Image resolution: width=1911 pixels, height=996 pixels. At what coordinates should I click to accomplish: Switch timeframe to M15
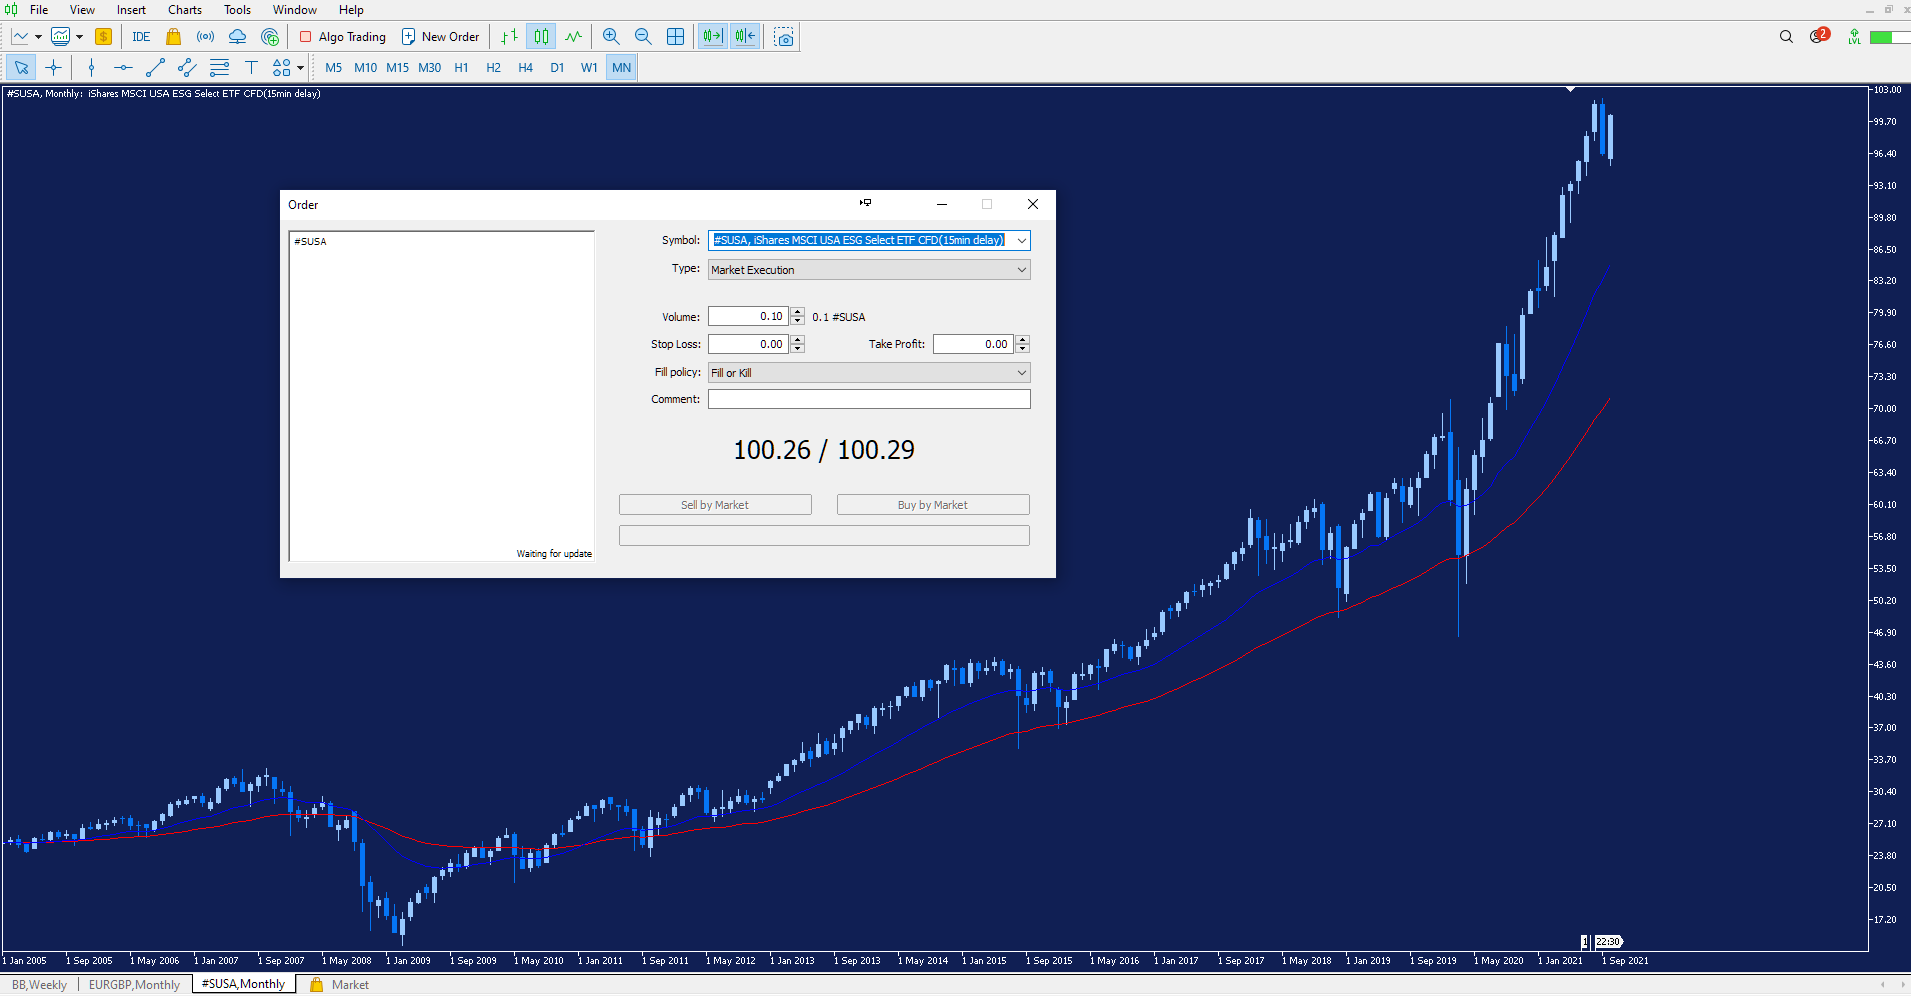[398, 67]
